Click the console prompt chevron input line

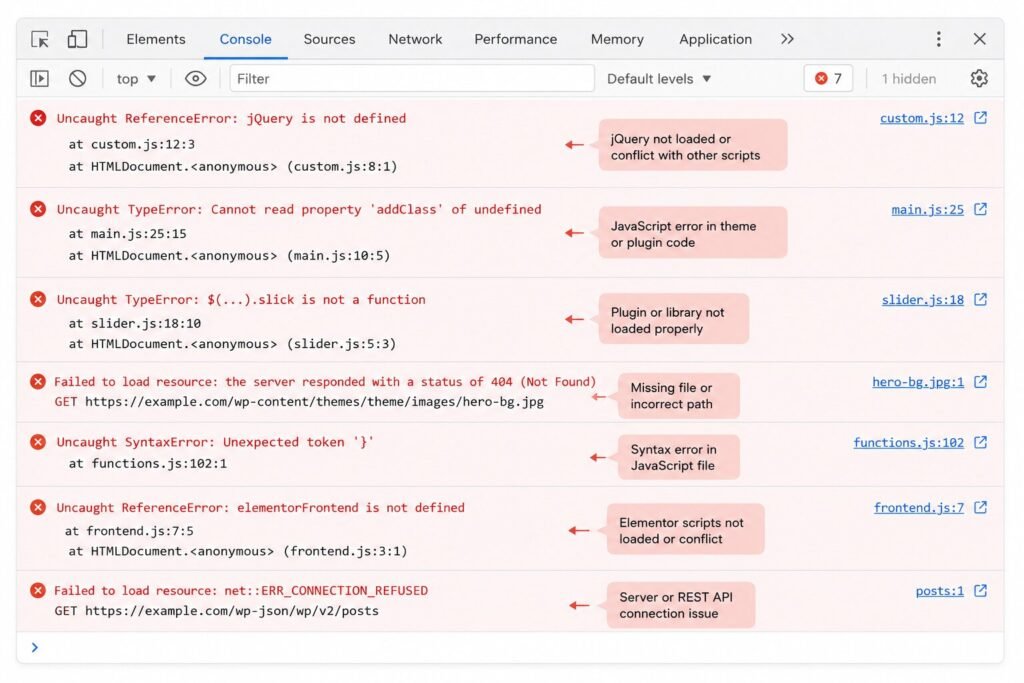click(510, 648)
